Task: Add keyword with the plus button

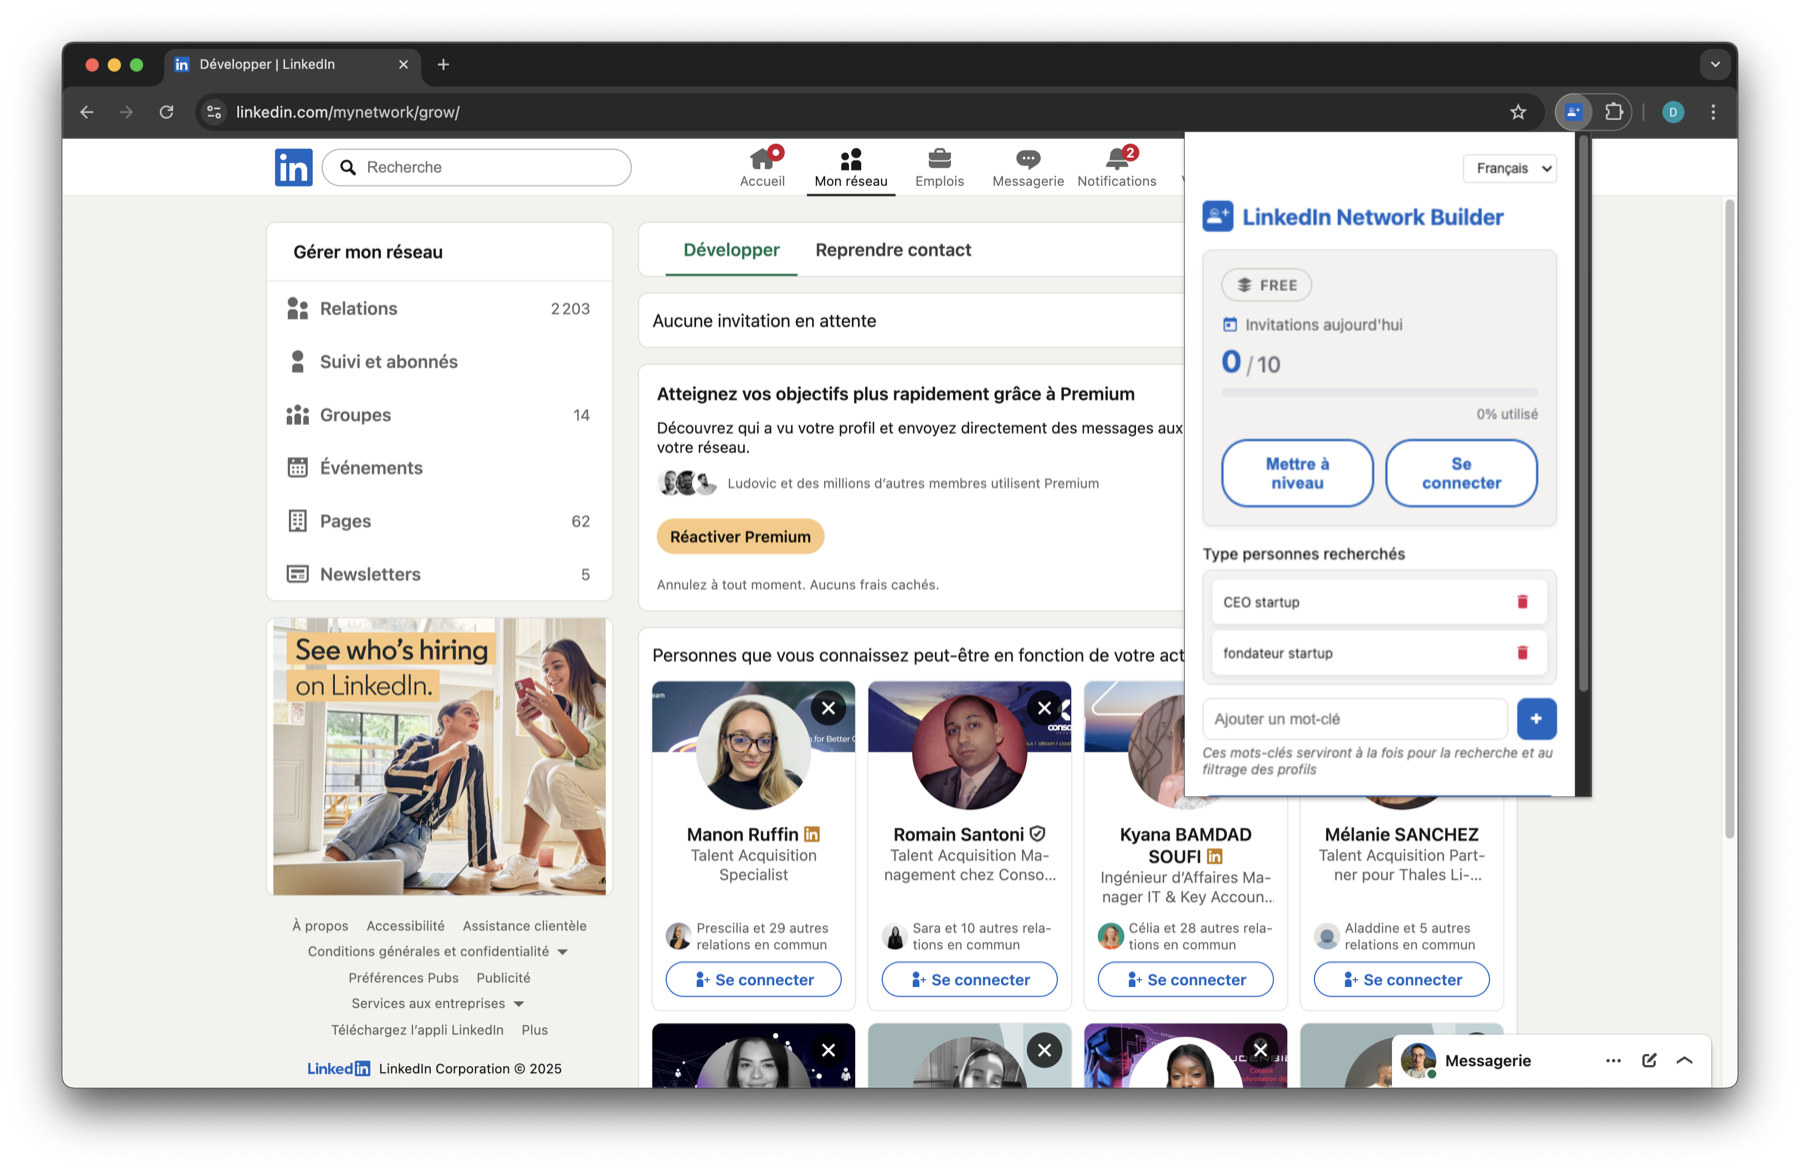Action: click(x=1536, y=719)
